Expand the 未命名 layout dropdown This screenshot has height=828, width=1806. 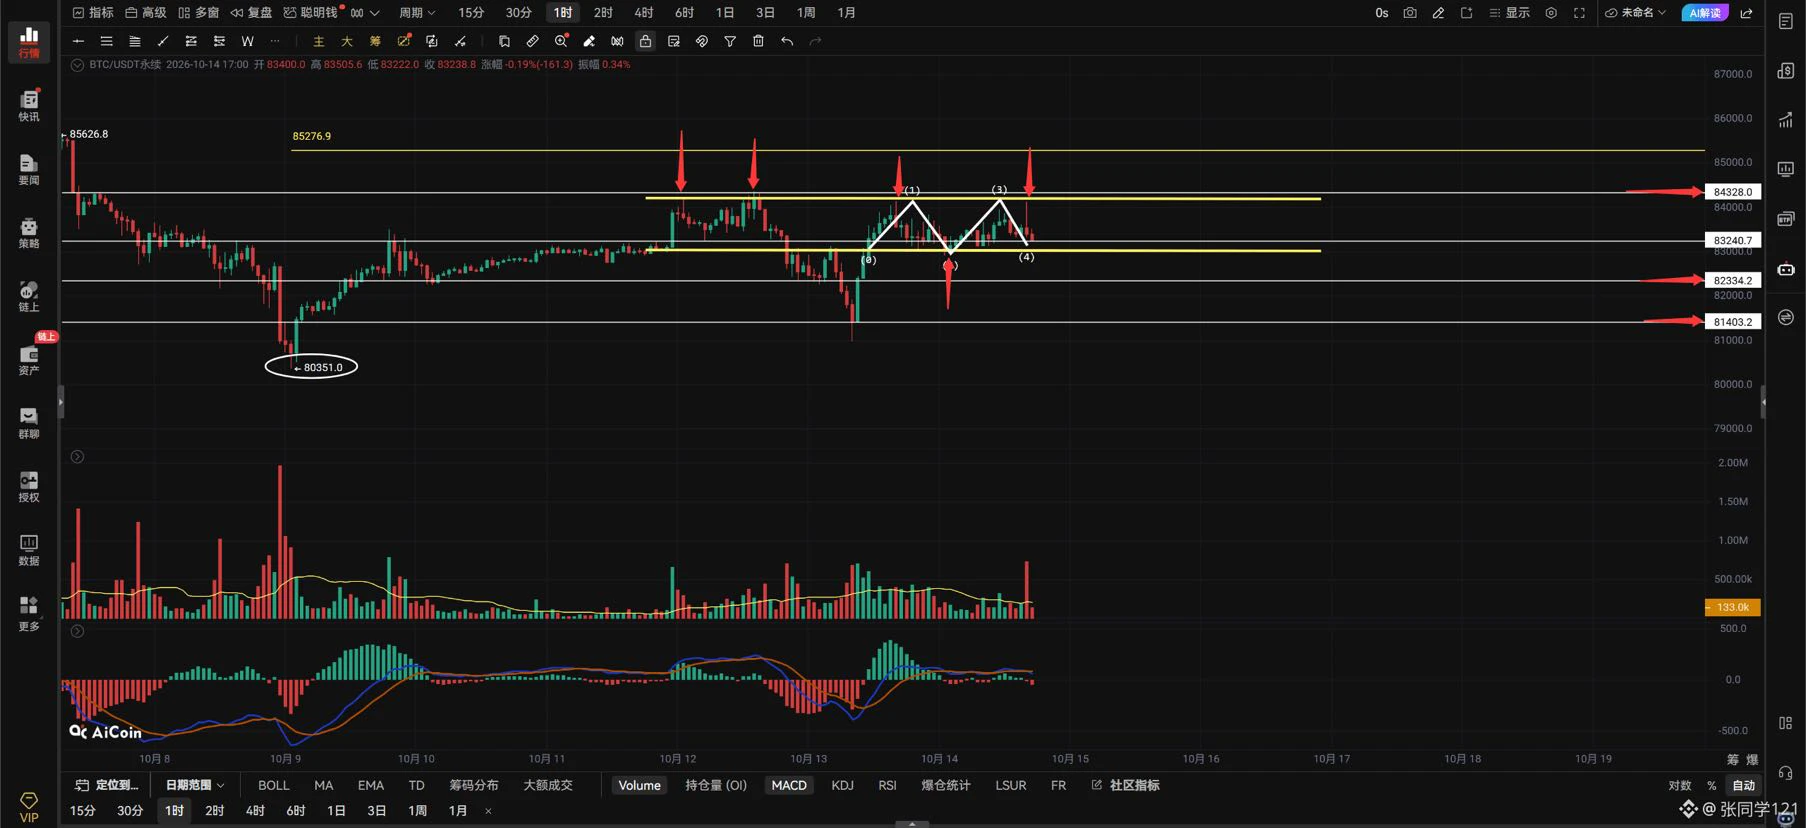click(1635, 13)
